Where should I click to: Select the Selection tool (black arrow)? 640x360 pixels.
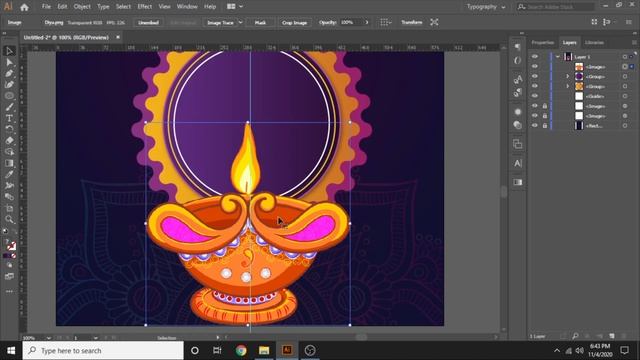coord(9,51)
